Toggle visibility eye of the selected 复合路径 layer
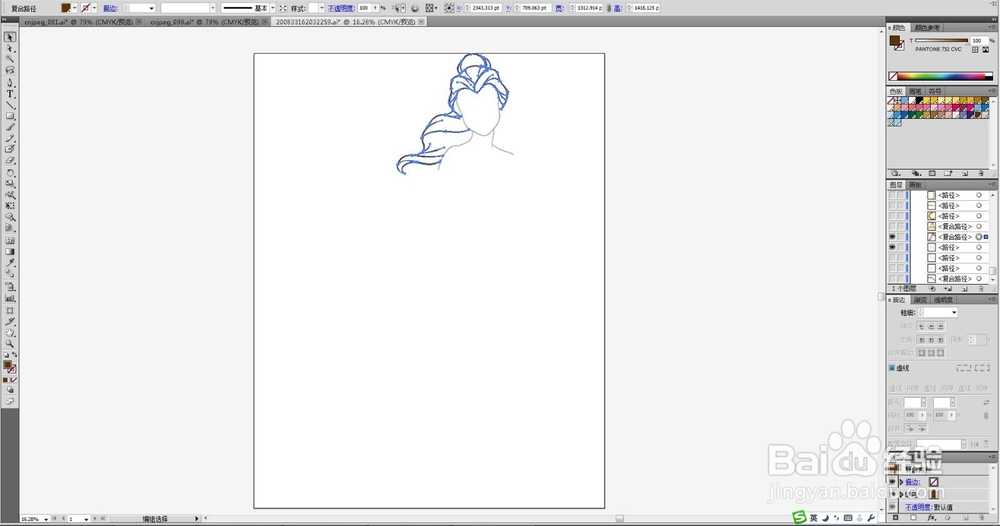The height and width of the screenshot is (526, 1000). tap(892, 237)
